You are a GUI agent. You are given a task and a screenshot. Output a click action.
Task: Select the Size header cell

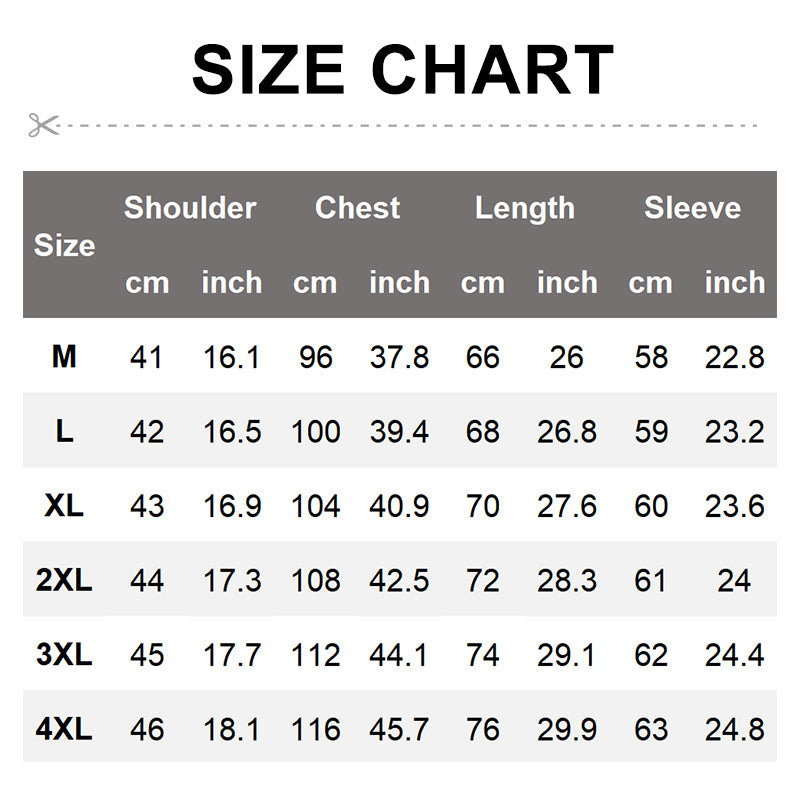point(64,245)
